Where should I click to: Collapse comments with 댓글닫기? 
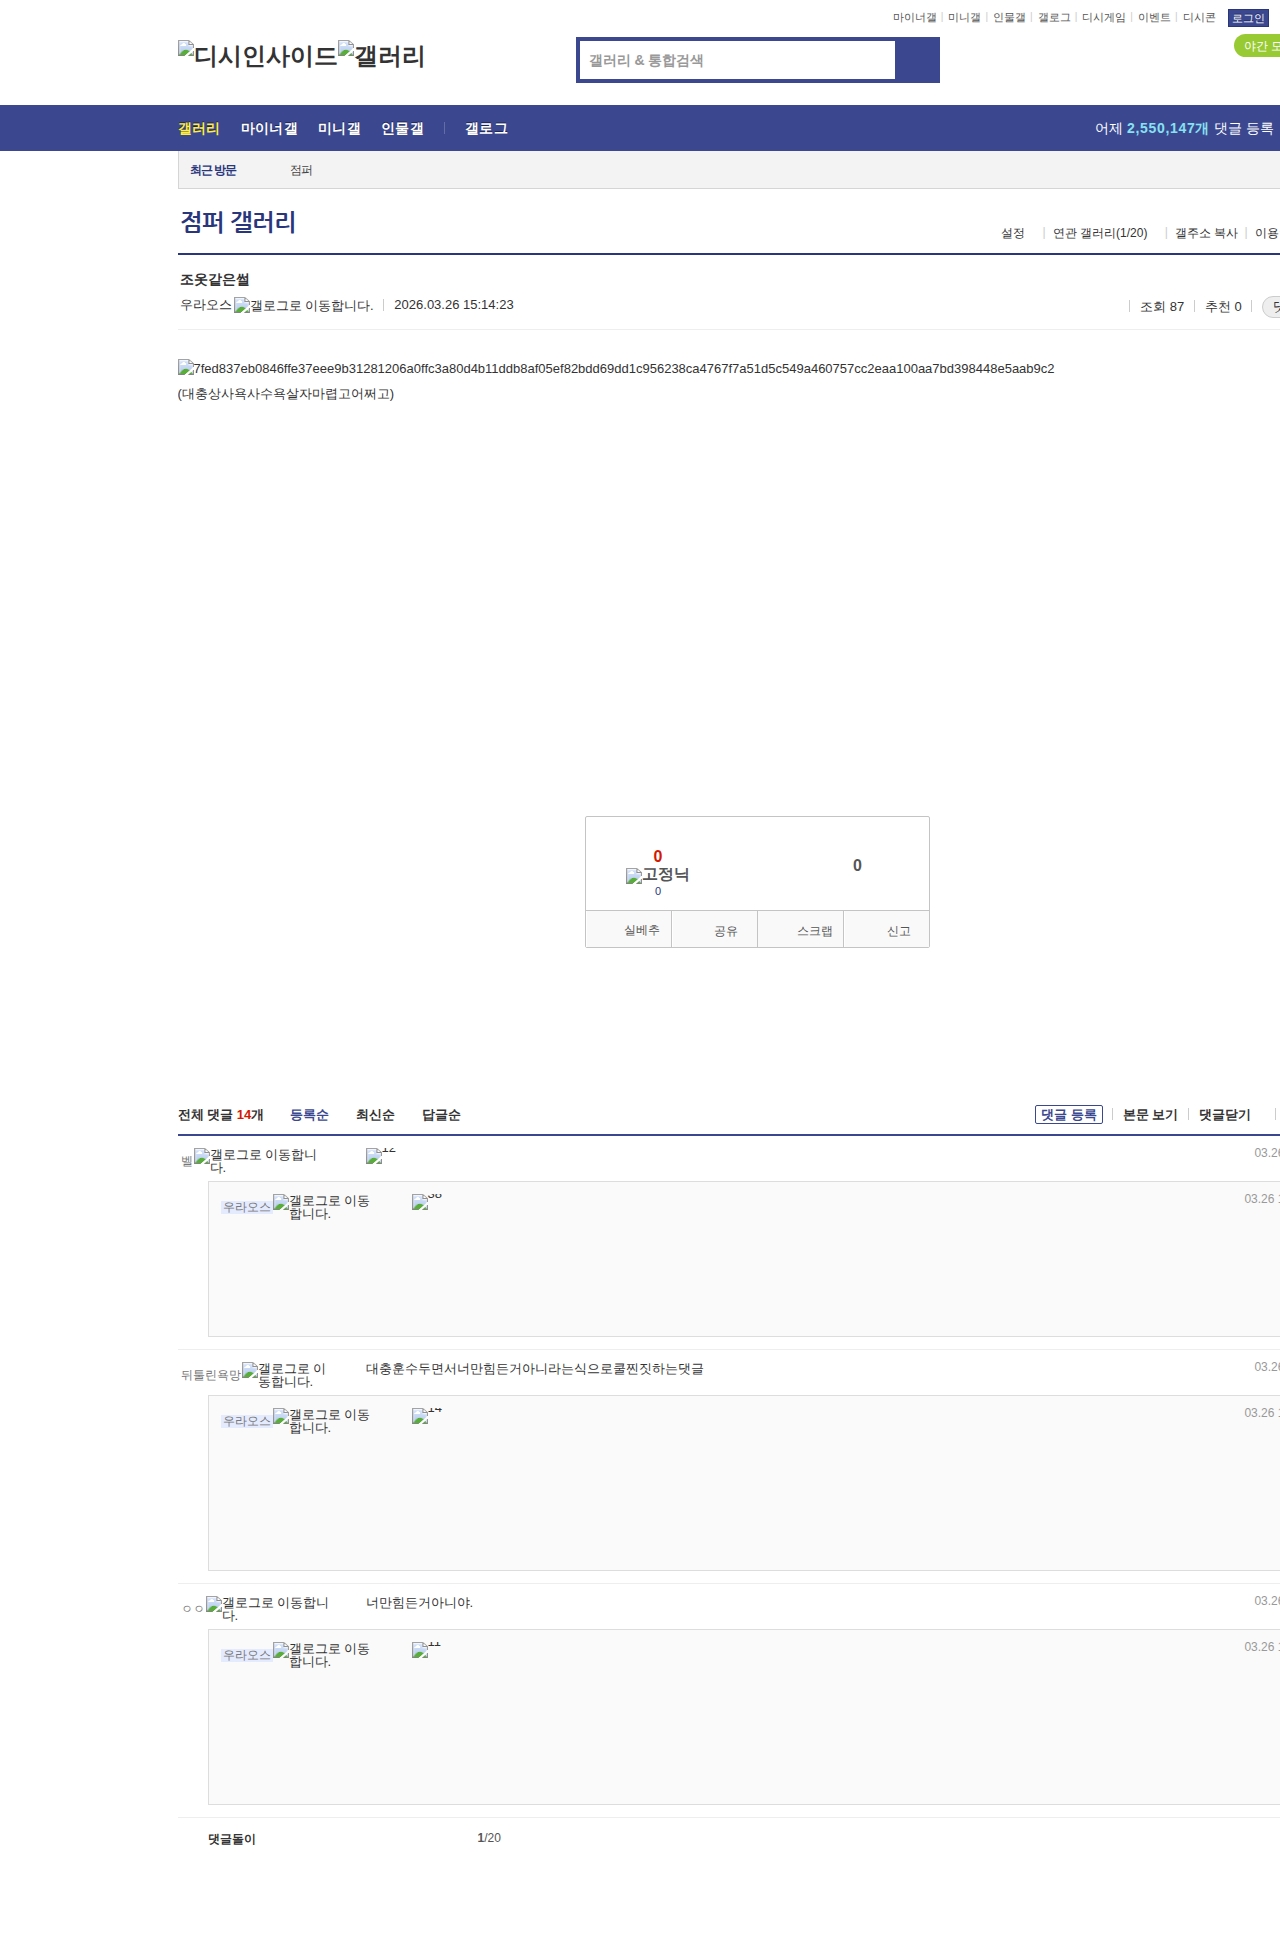click(x=1225, y=1115)
